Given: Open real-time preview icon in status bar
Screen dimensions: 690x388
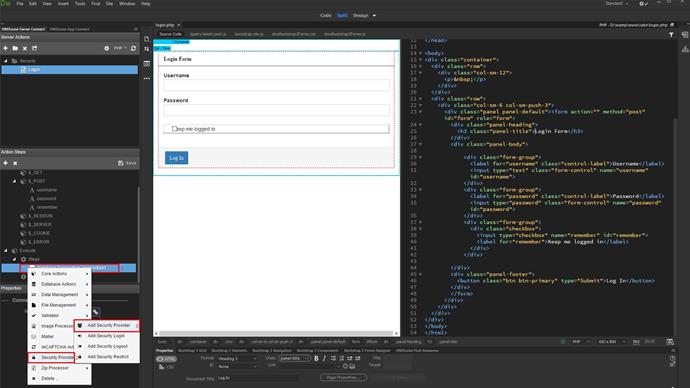Looking at the screenshot, I should tap(670, 342).
